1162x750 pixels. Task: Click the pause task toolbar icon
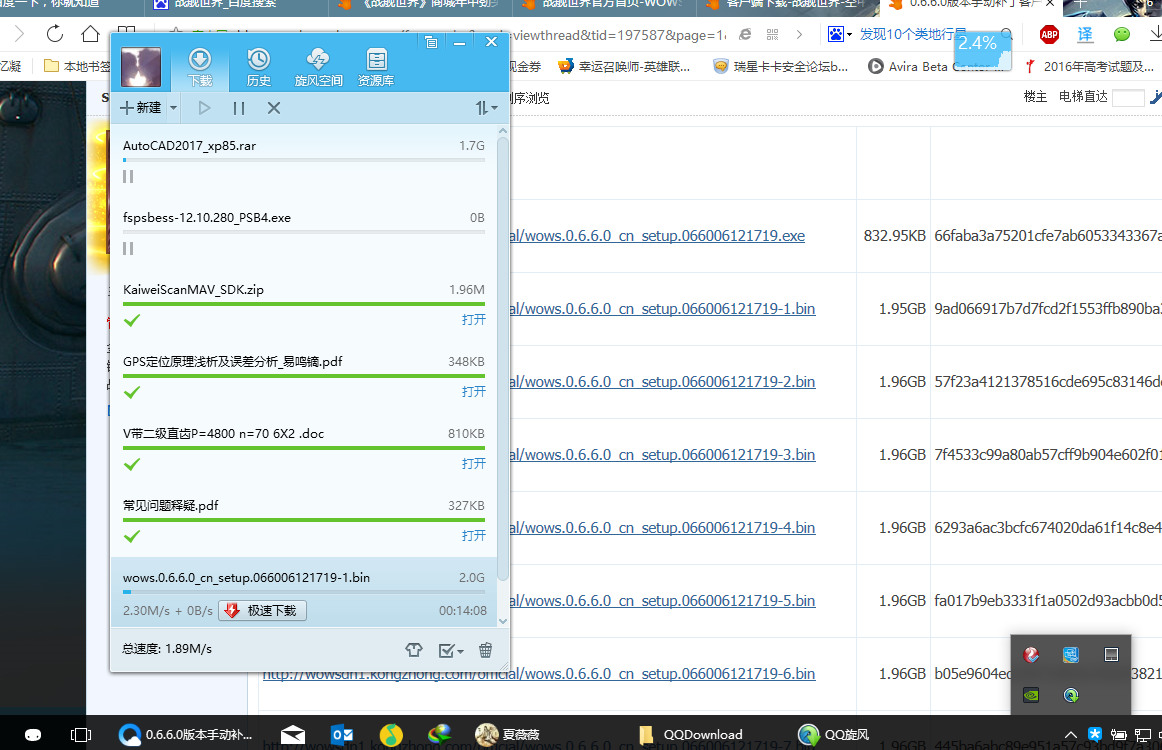(x=239, y=108)
